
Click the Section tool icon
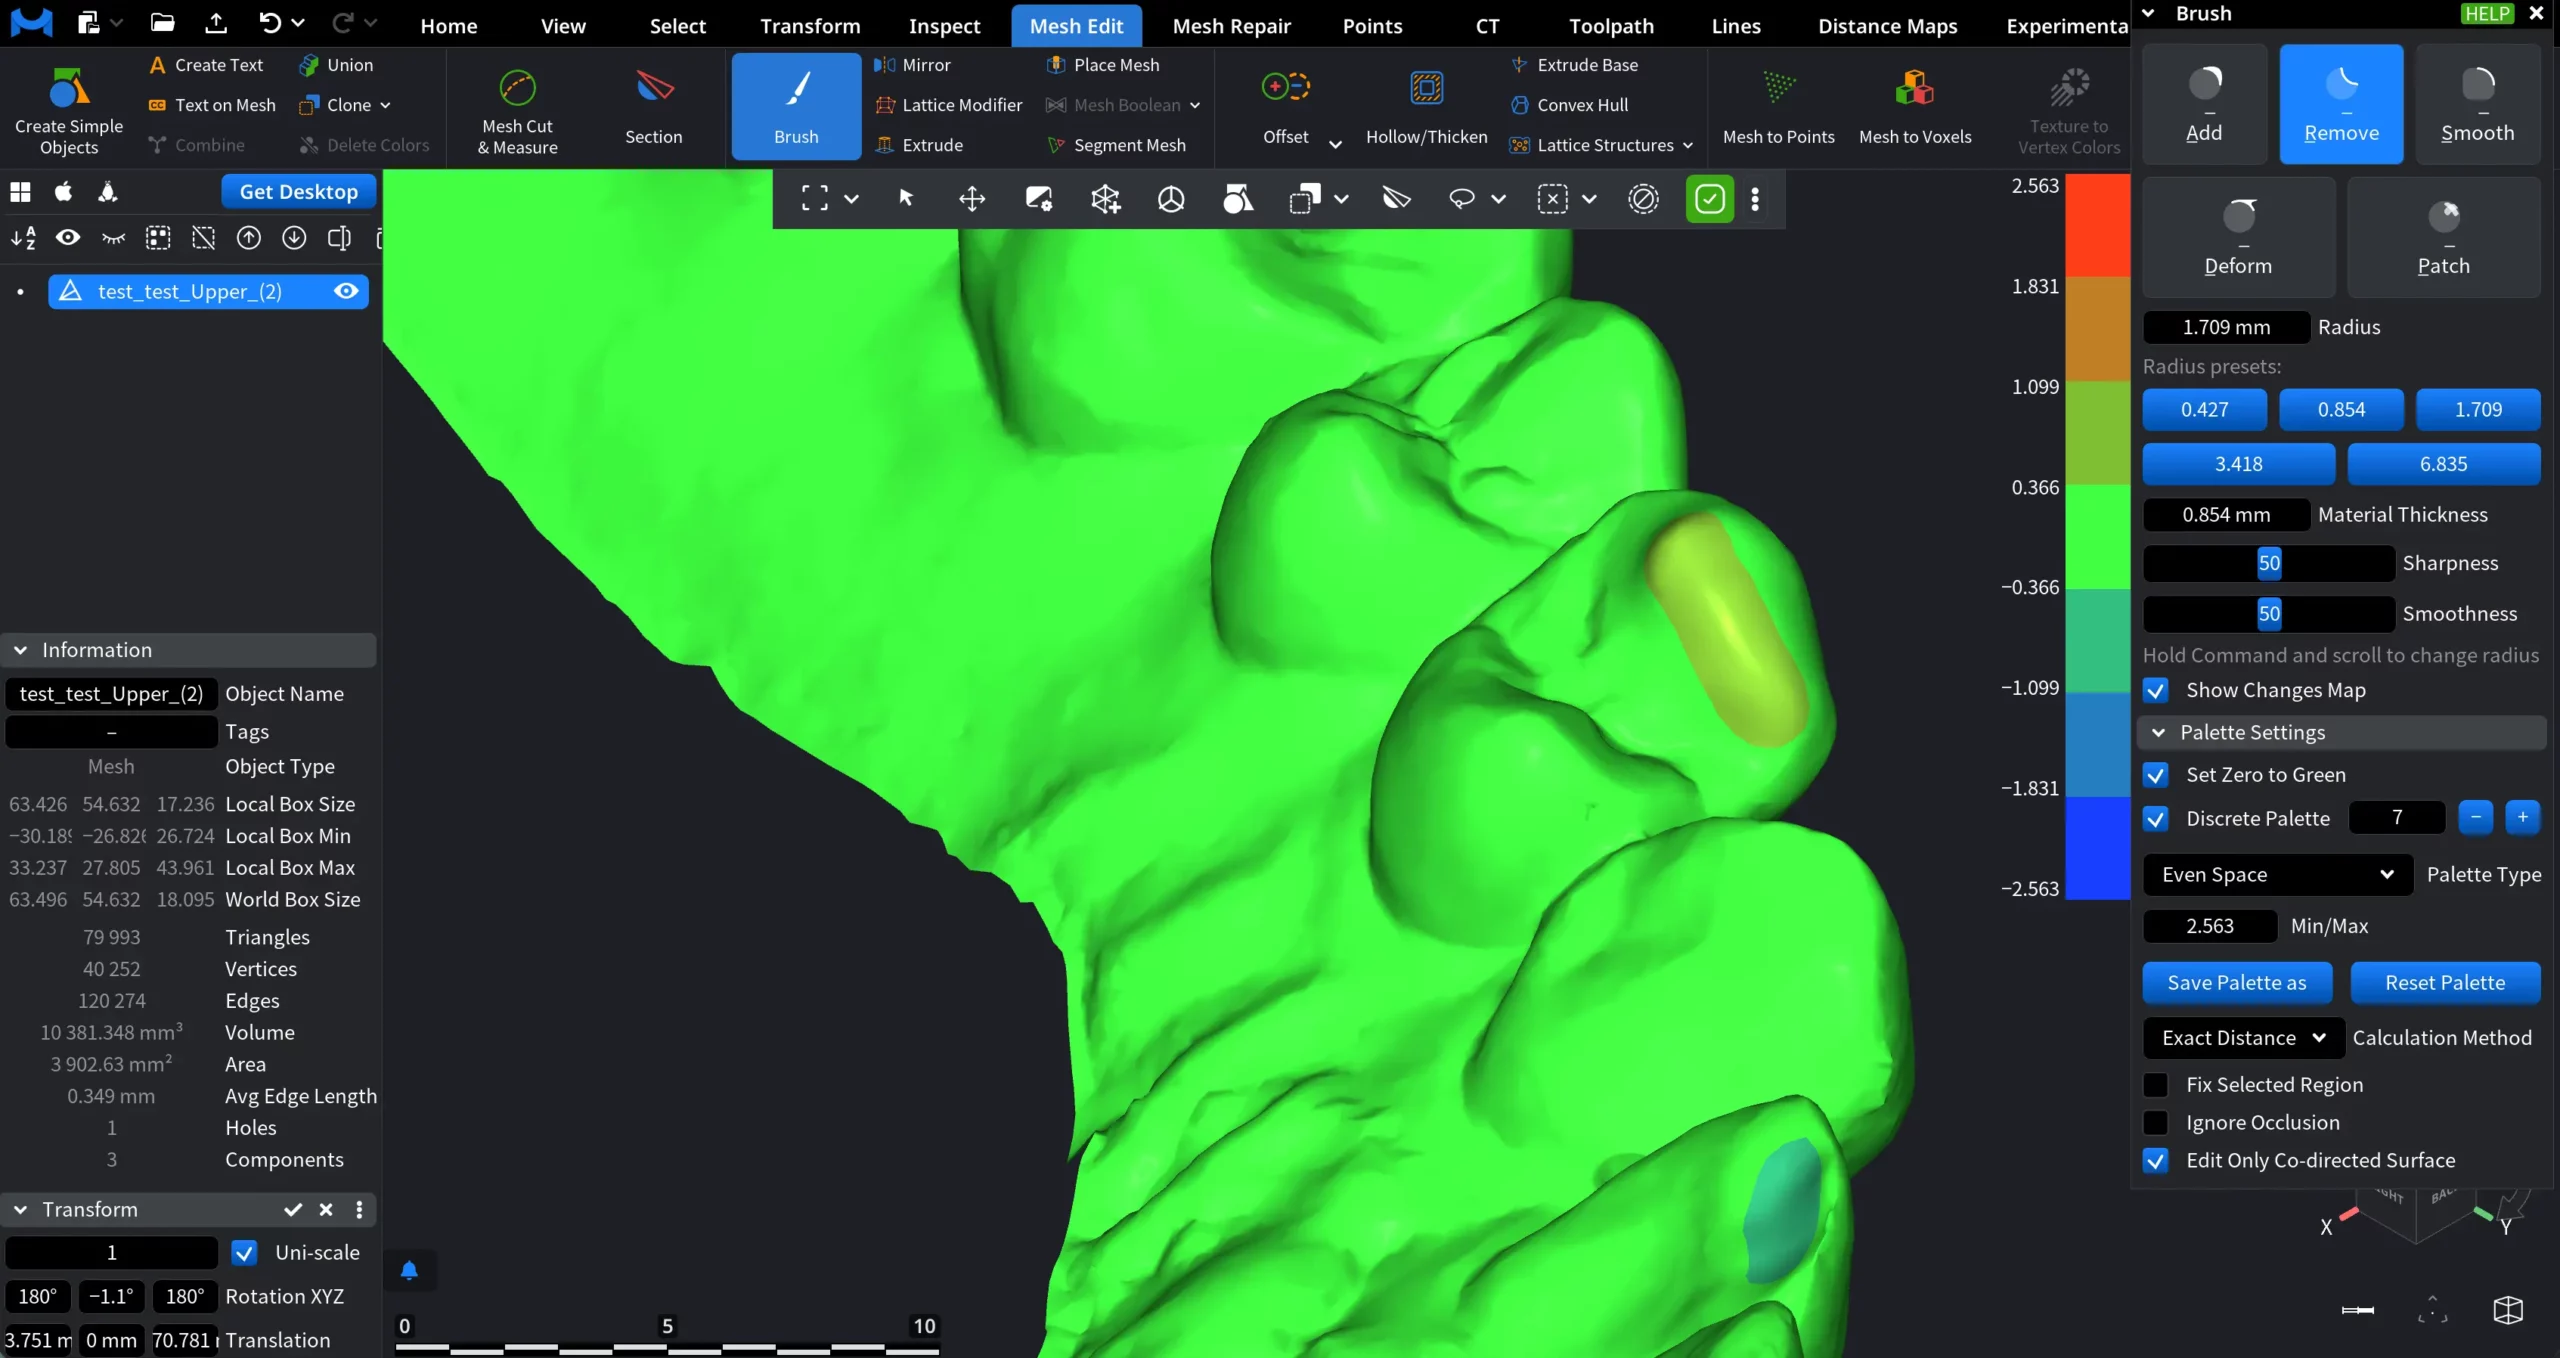(654, 90)
